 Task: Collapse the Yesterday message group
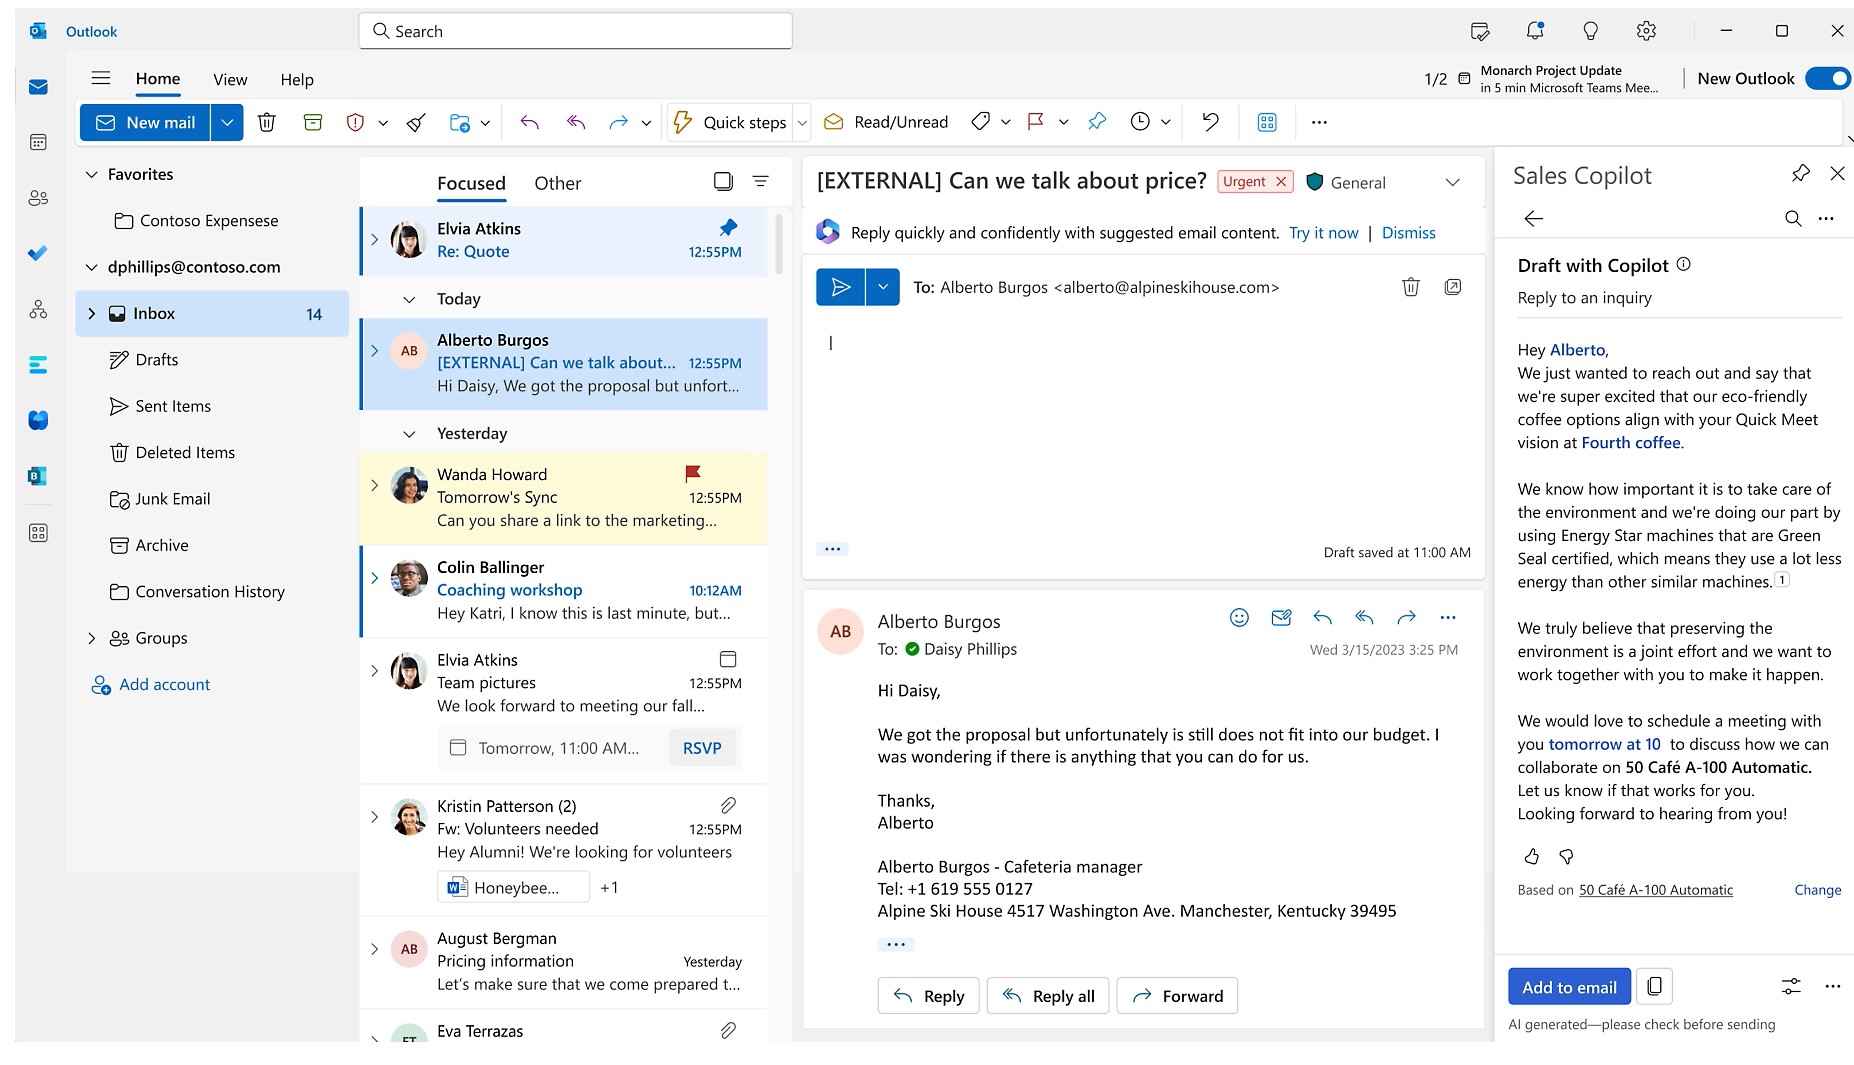[x=408, y=433]
